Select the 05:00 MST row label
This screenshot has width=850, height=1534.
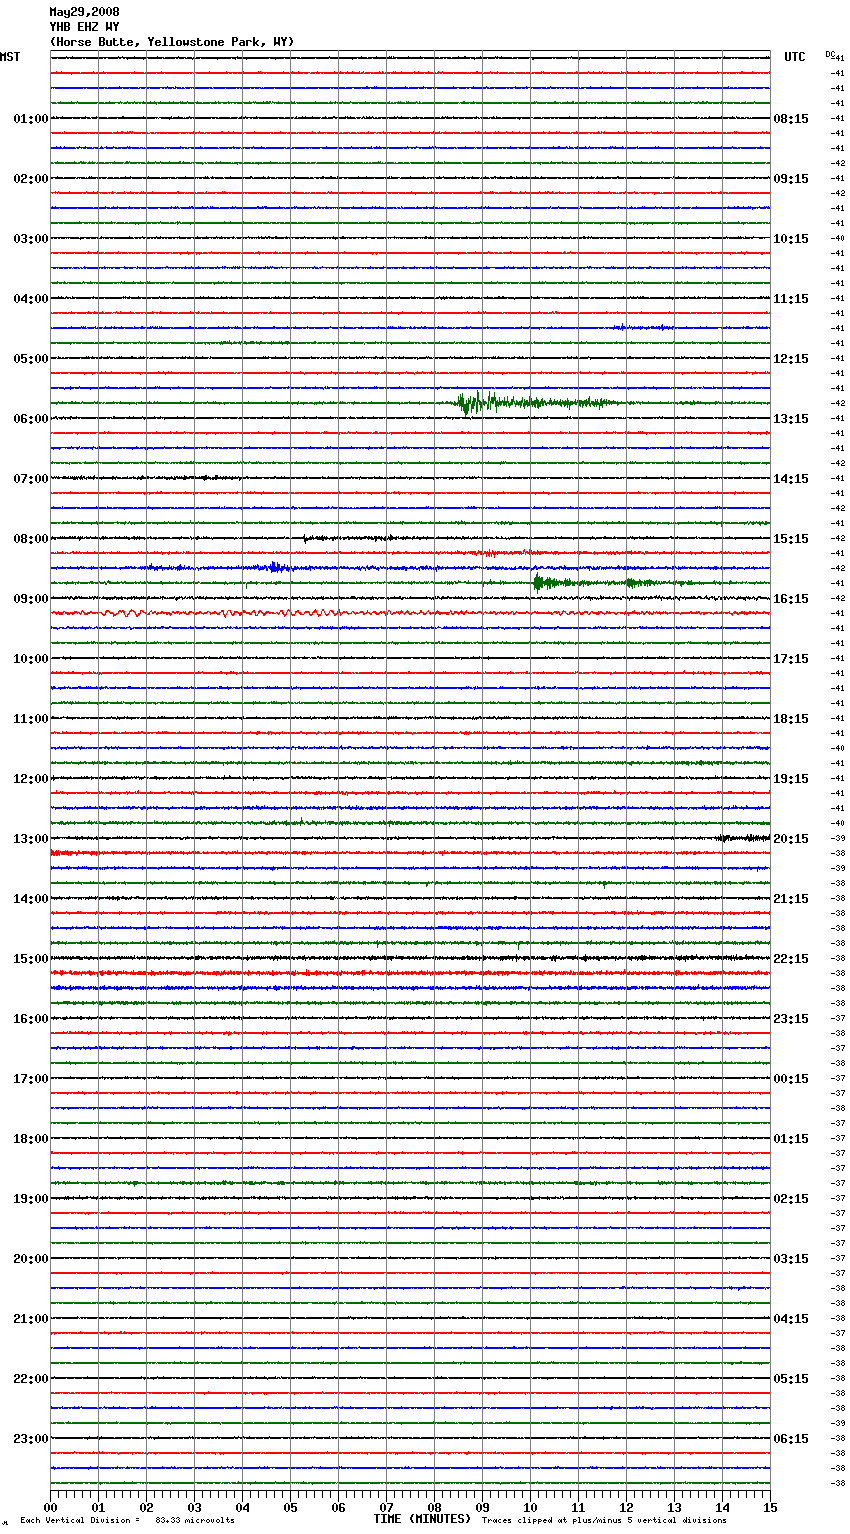click(x=31, y=359)
